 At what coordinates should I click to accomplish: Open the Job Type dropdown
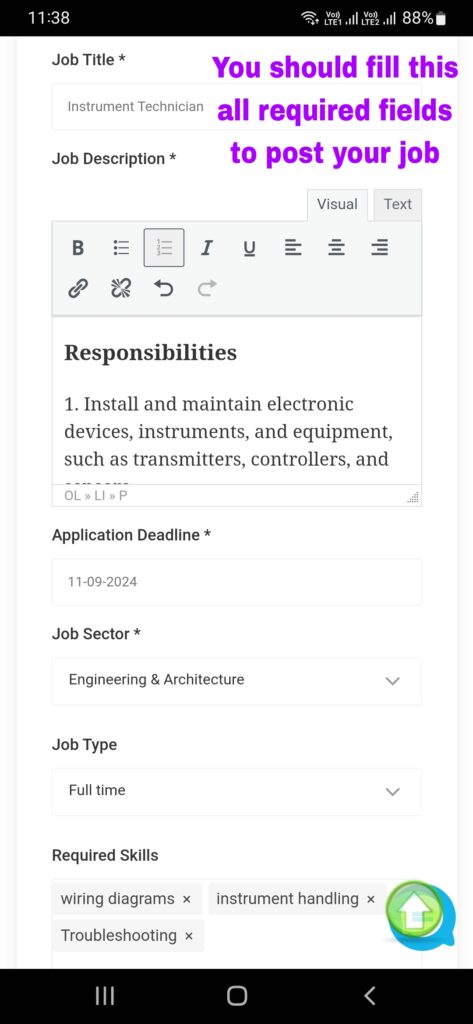tap(236, 791)
